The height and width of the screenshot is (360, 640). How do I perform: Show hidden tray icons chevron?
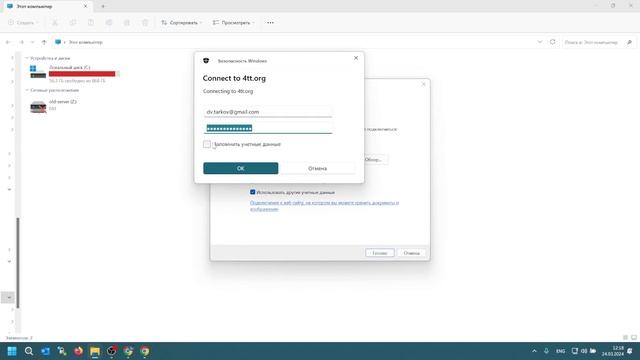(x=534, y=351)
